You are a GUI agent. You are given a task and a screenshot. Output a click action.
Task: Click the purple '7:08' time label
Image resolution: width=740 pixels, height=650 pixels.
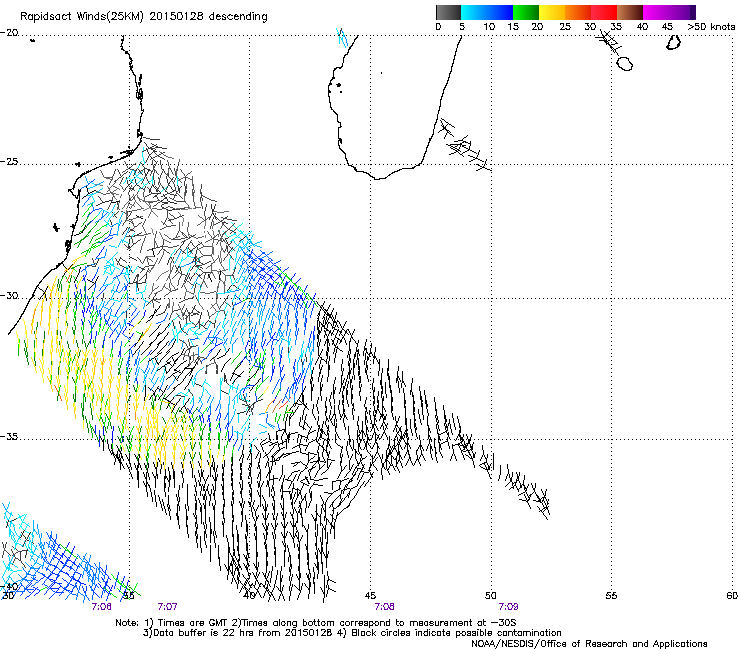point(385,607)
